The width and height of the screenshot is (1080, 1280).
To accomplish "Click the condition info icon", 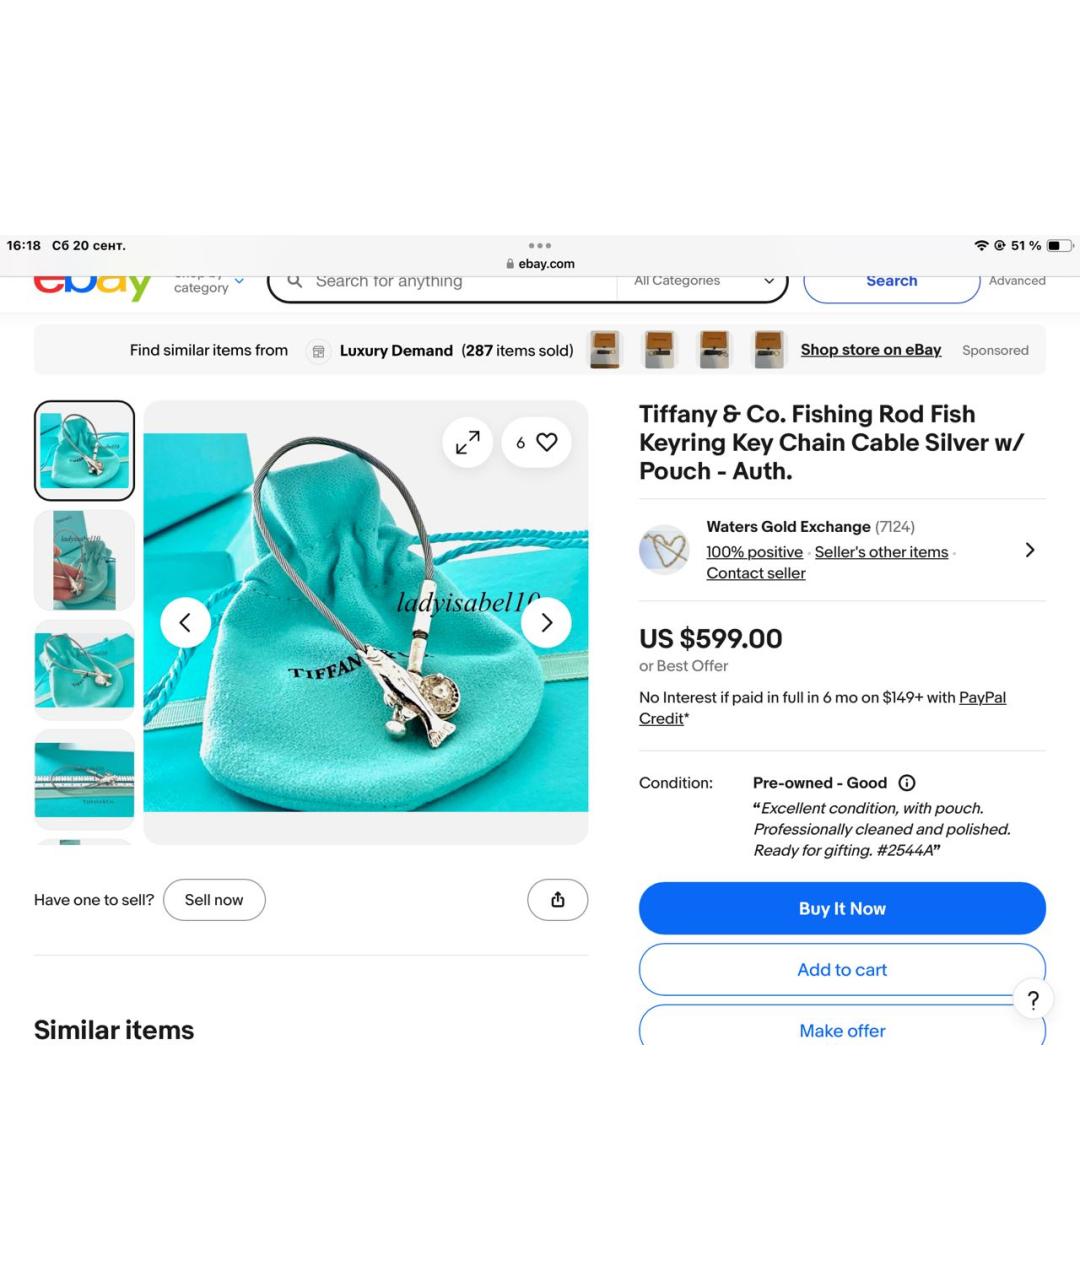I will 907,783.
